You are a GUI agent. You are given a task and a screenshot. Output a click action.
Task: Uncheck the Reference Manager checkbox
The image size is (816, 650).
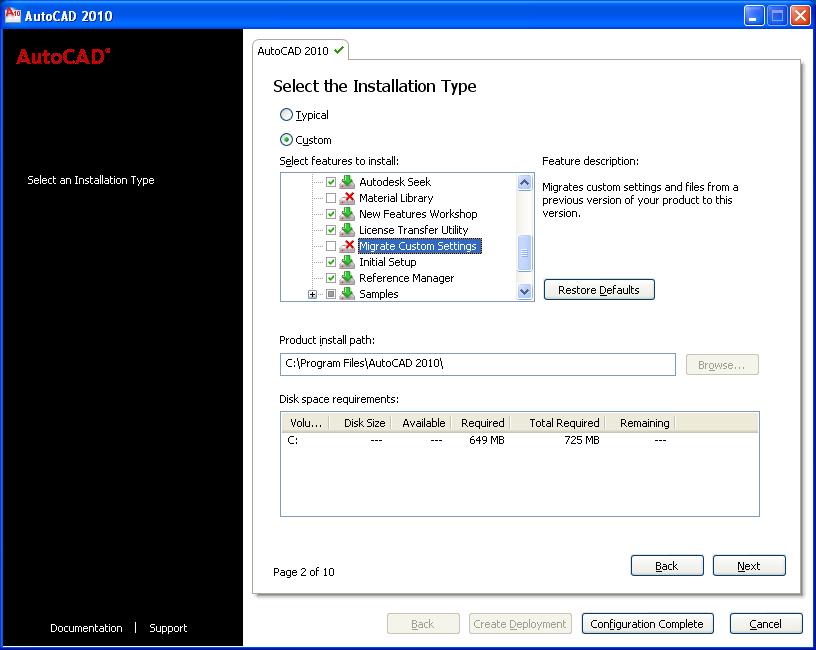tap(330, 278)
